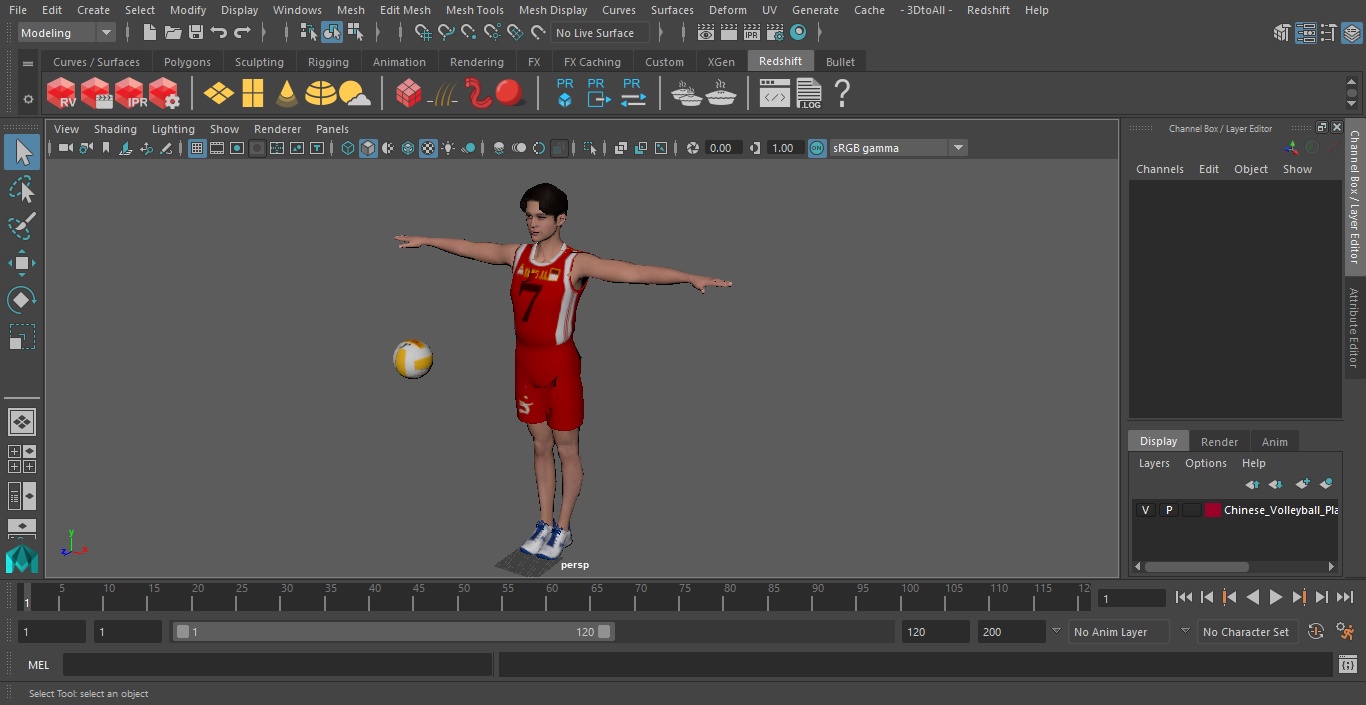Open Redshift script code icon
Screen dimensions: 1366x705
[x=775, y=93]
